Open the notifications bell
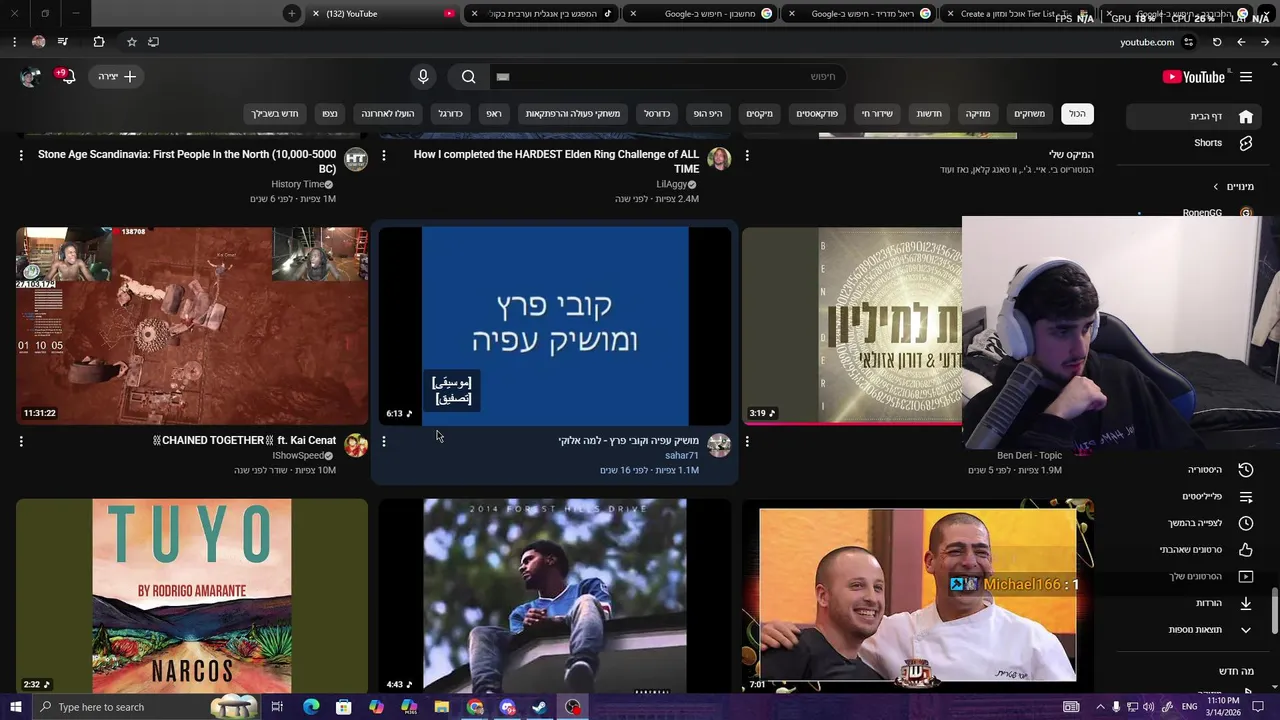This screenshot has width=1280, height=720. pyautogui.click(x=66, y=77)
